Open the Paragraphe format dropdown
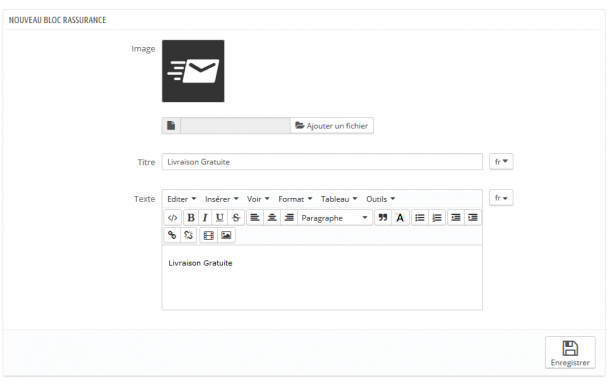Screen dimensions: 610x390 tap(335, 218)
